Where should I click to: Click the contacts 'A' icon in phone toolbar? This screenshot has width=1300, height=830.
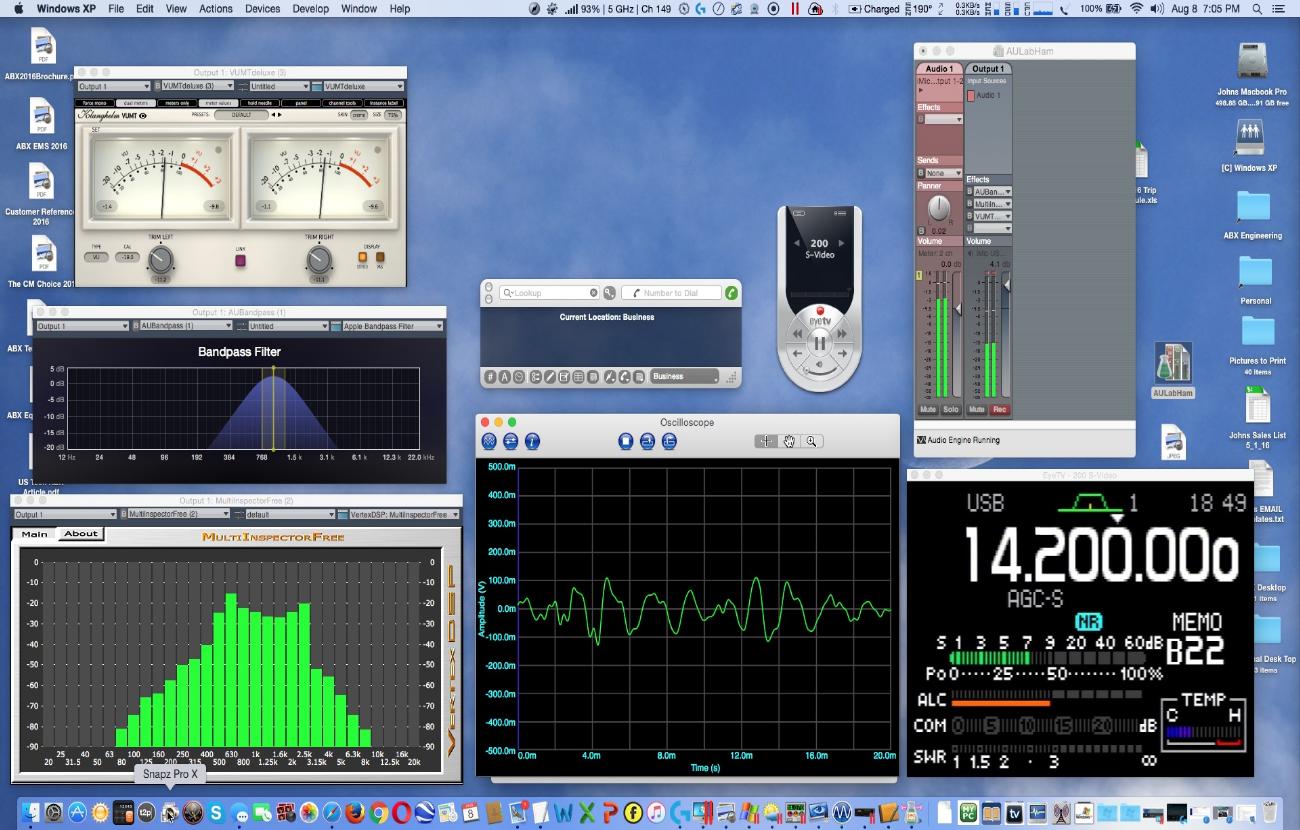tap(503, 377)
